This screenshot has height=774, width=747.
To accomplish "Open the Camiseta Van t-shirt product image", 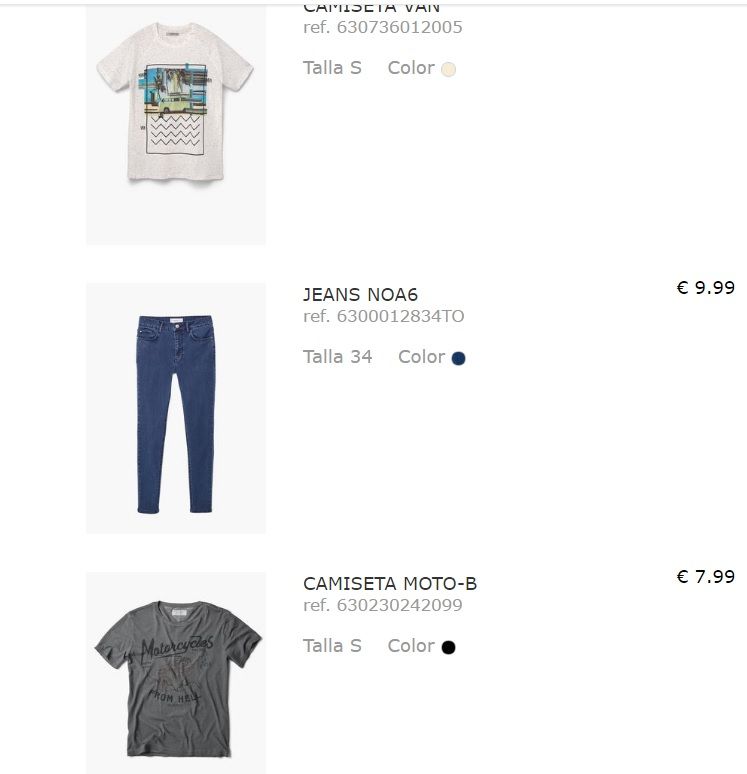I will coord(176,125).
